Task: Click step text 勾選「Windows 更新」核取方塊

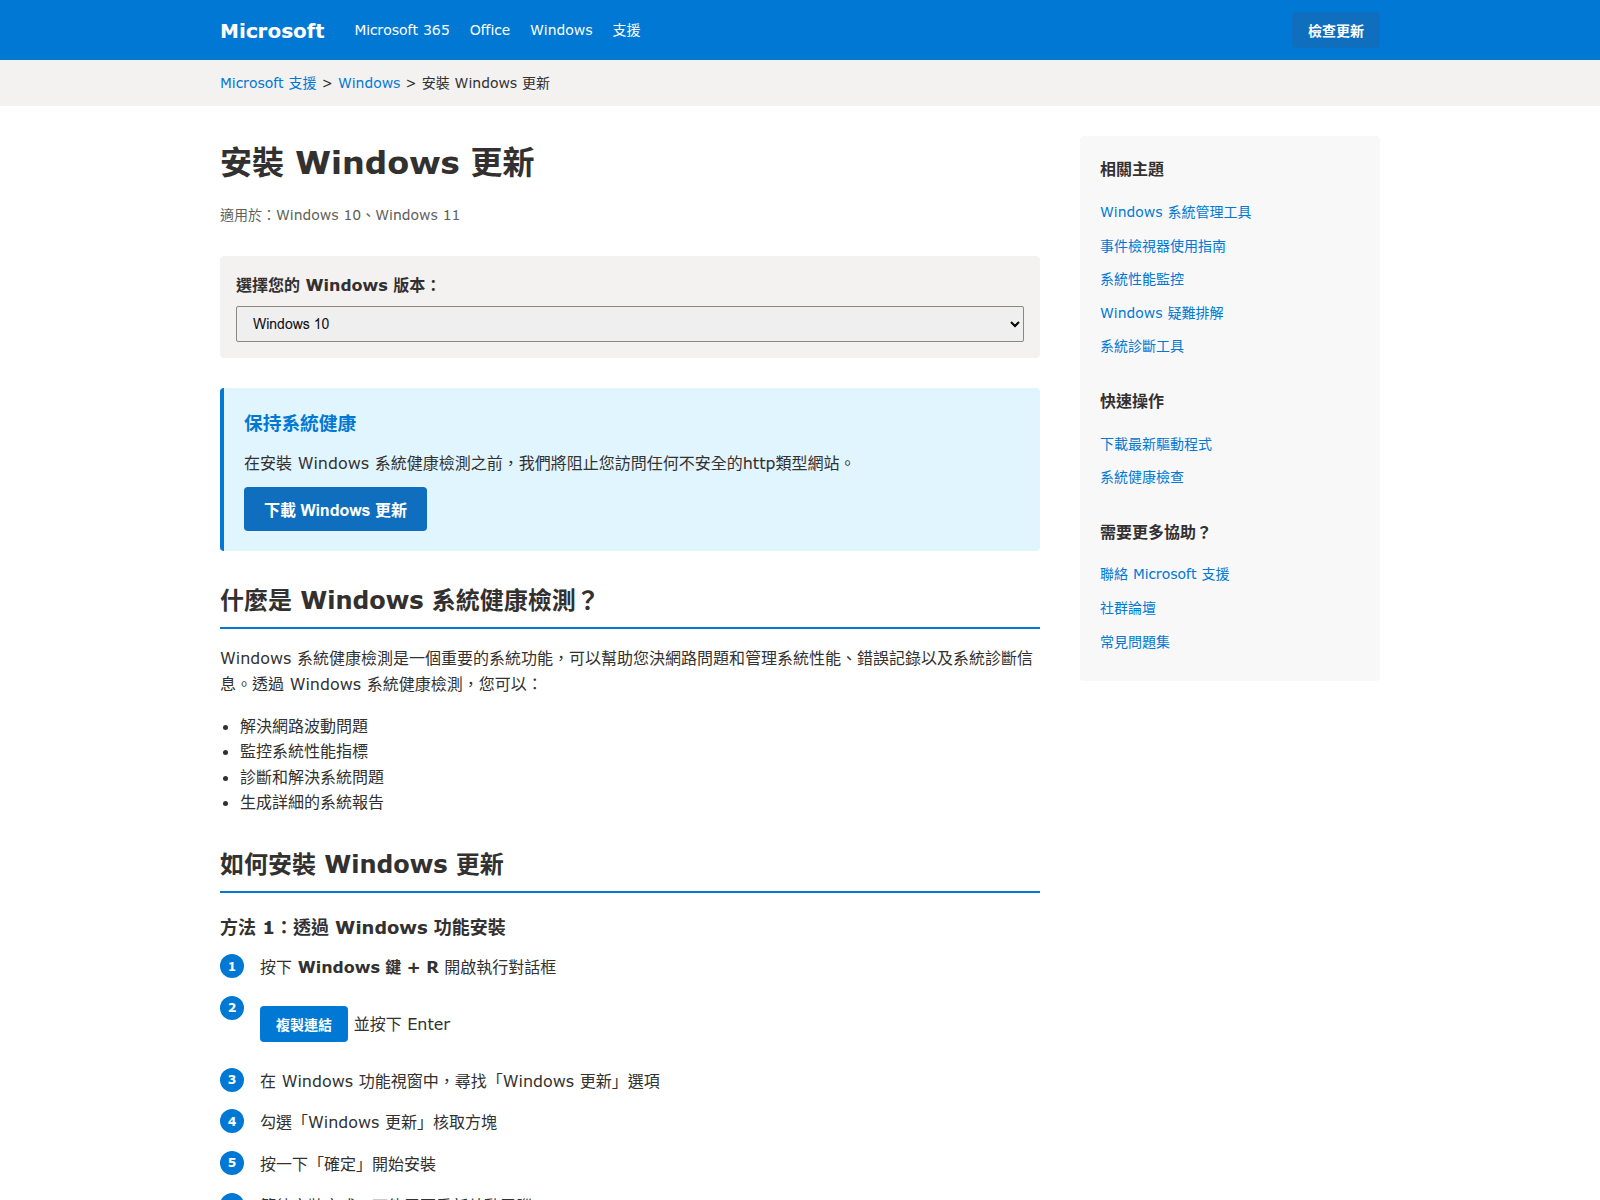Action: (x=378, y=1122)
